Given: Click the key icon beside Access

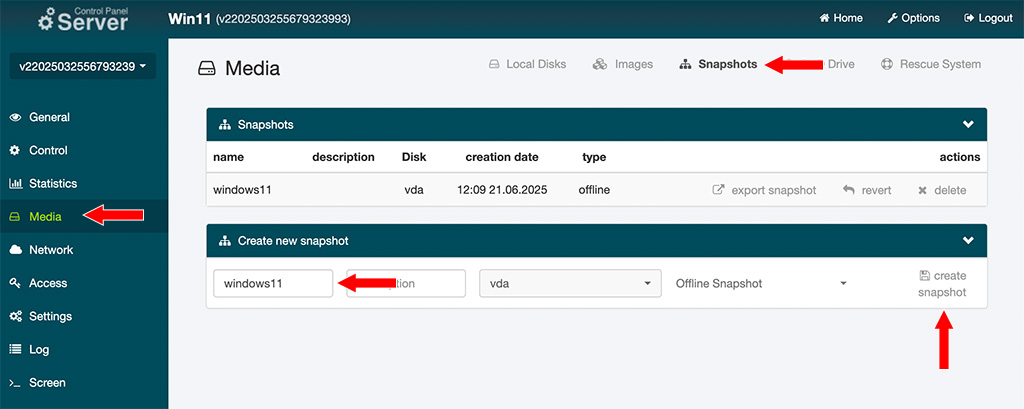Looking at the screenshot, I should (15, 284).
